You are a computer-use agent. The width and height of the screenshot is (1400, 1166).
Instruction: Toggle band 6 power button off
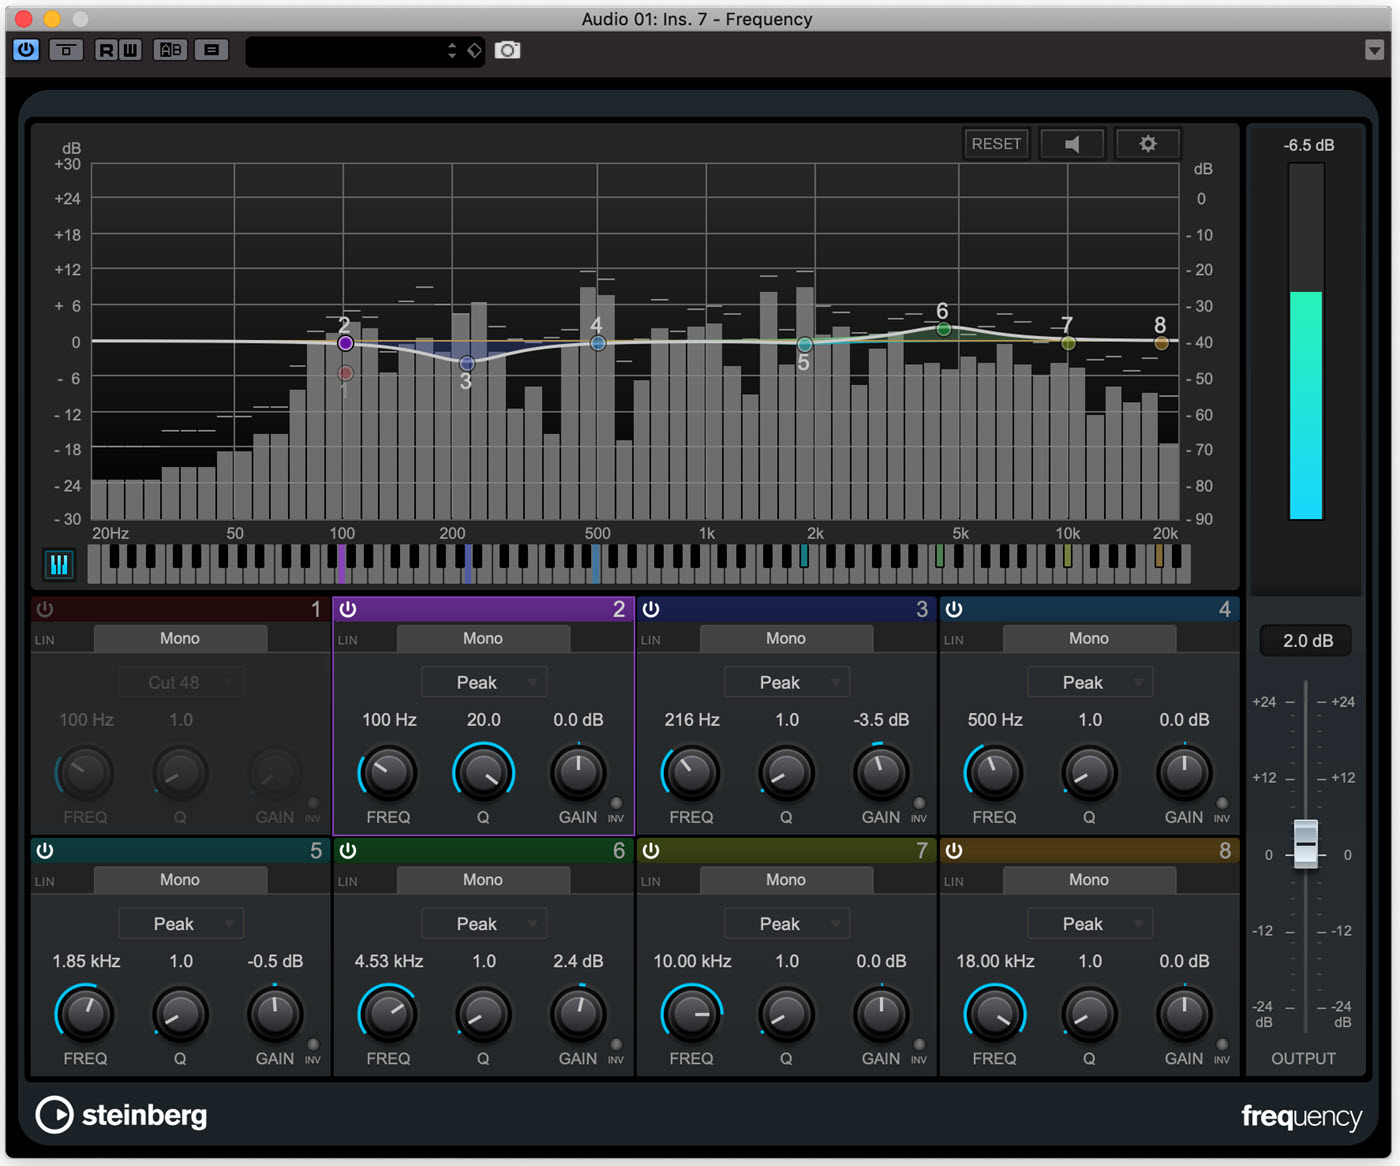click(348, 851)
